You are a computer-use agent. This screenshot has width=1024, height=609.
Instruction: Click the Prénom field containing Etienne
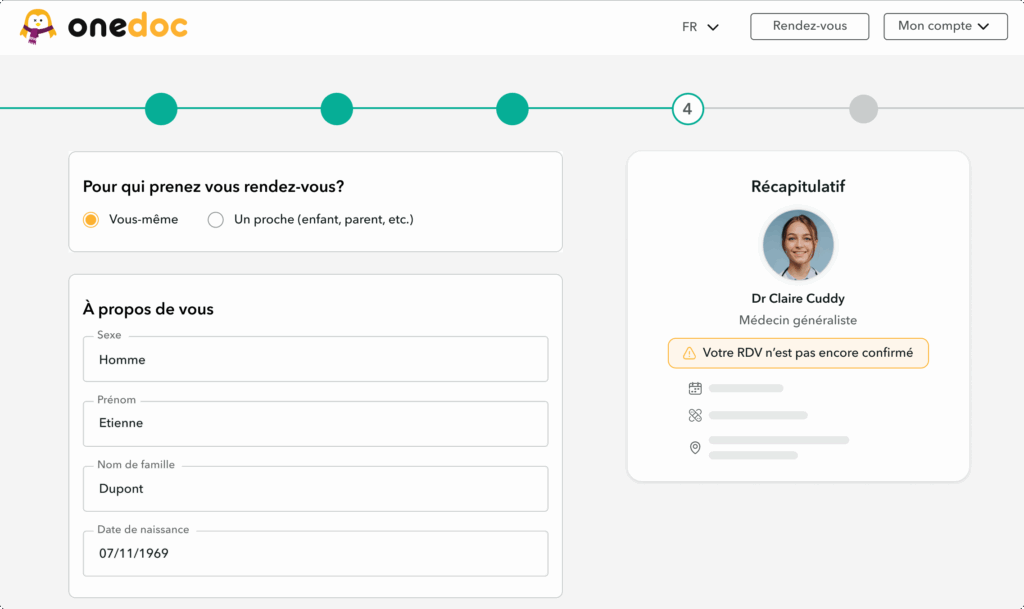click(x=315, y=424)
